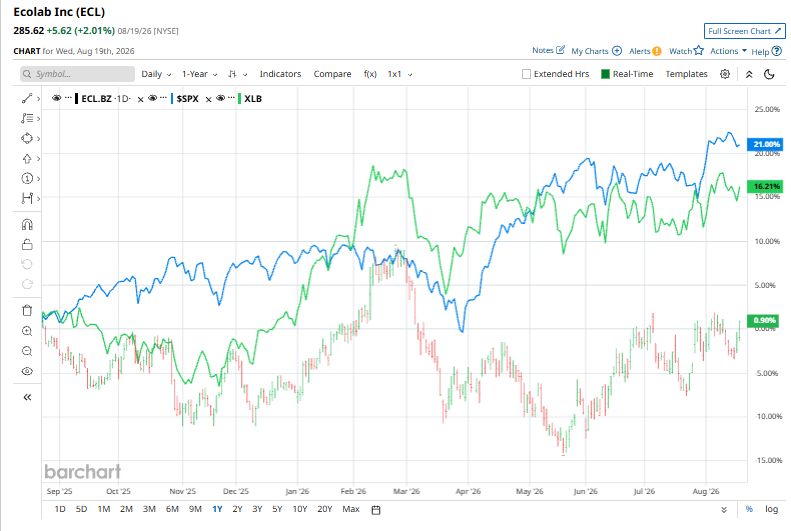
Task: Open options dots next to $SPX
Action: coord(163,98)
